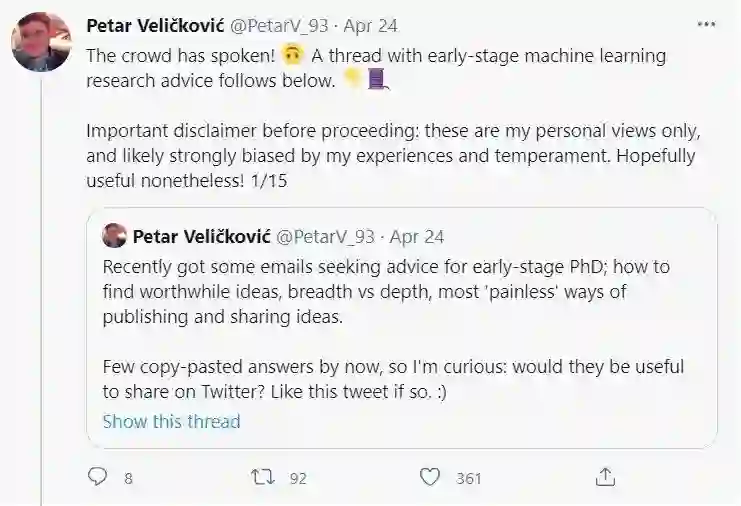Open Petar Veličković's large profile avatar

pyautogui.click(x=41, y=42)
